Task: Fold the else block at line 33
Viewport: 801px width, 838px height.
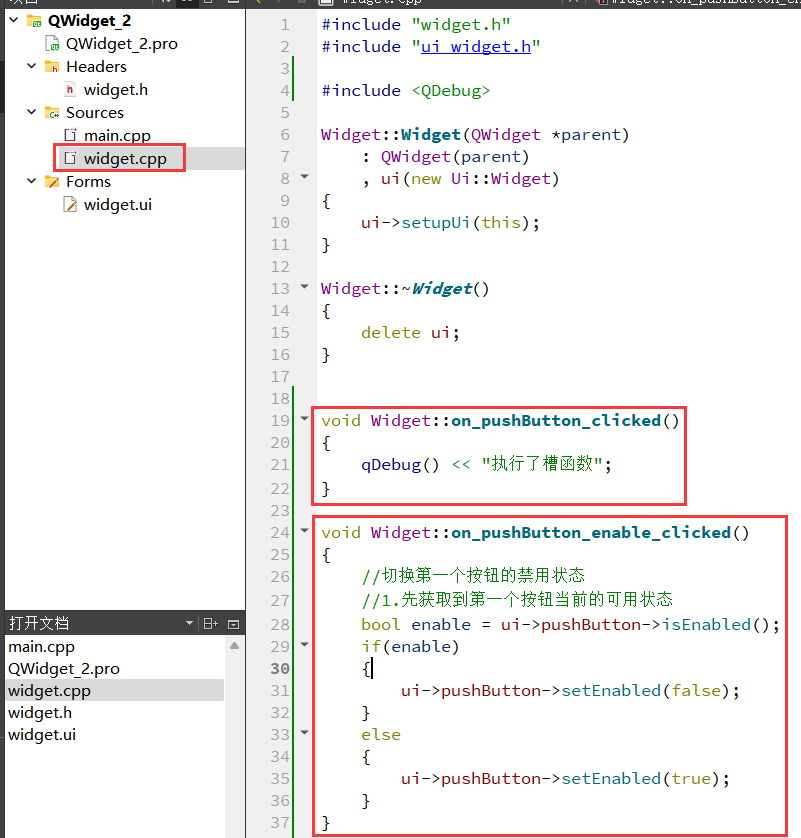Action: pyautogui.click(x=305, y=734)
